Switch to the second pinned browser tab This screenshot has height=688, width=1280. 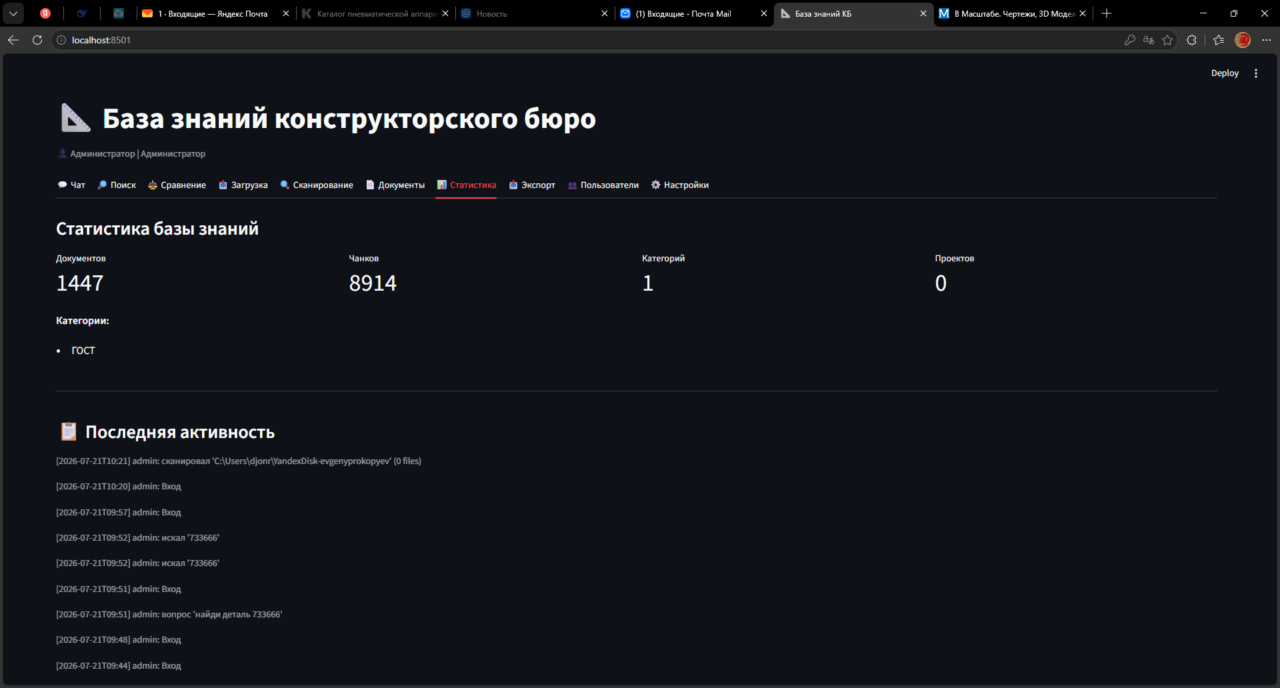click(81, 14)
